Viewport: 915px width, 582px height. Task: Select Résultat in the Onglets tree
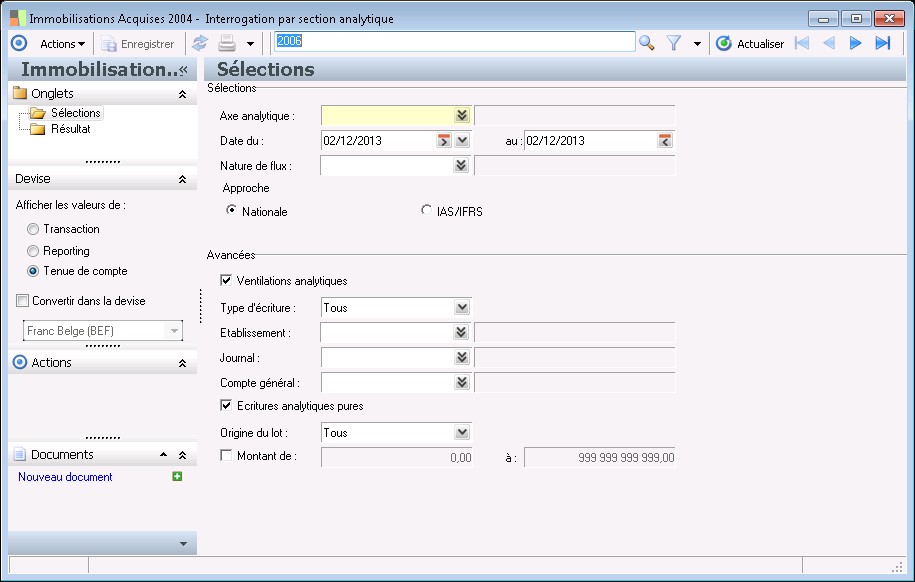click(70, 129)
